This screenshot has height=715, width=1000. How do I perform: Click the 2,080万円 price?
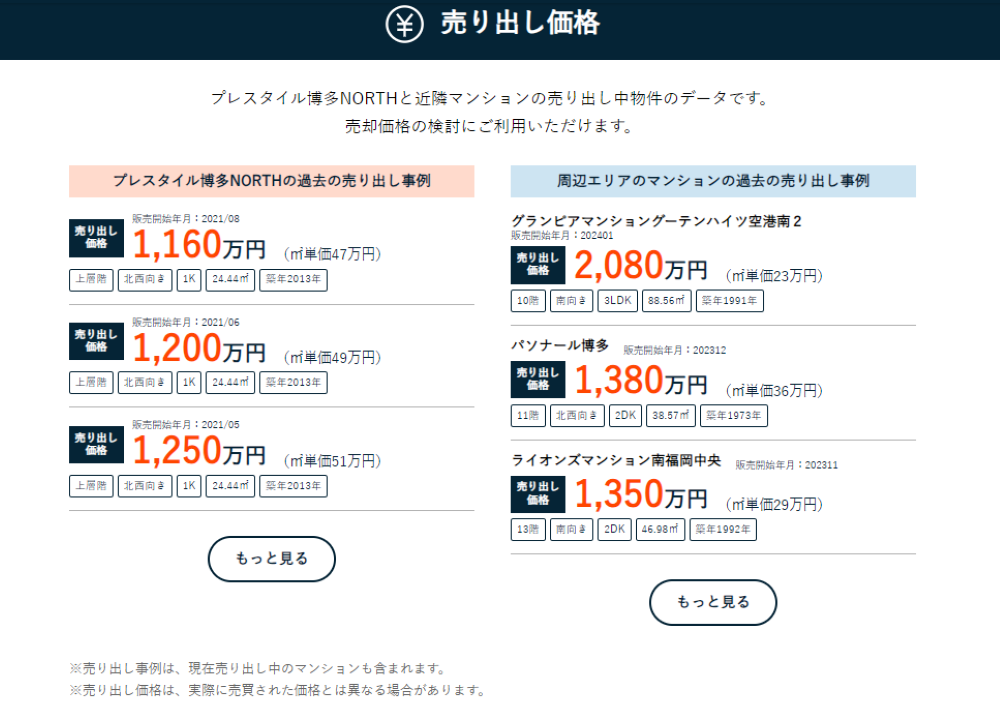pos(641,266)
